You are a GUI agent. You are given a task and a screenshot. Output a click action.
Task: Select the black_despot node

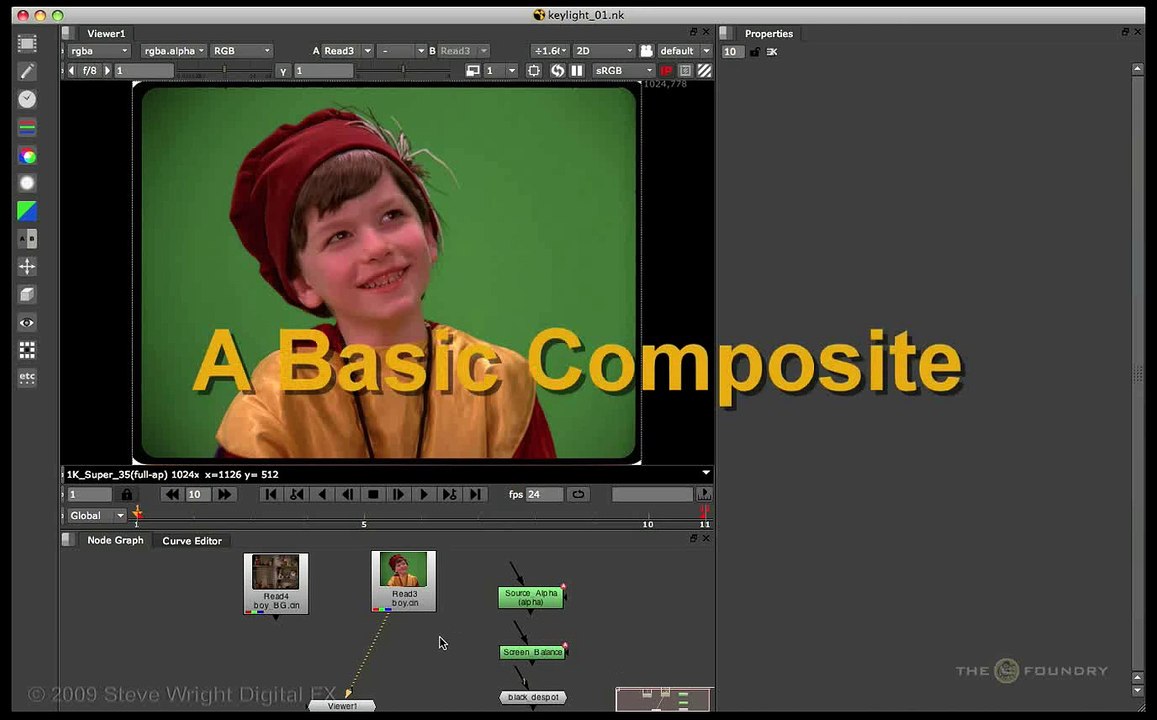(533, 697)
